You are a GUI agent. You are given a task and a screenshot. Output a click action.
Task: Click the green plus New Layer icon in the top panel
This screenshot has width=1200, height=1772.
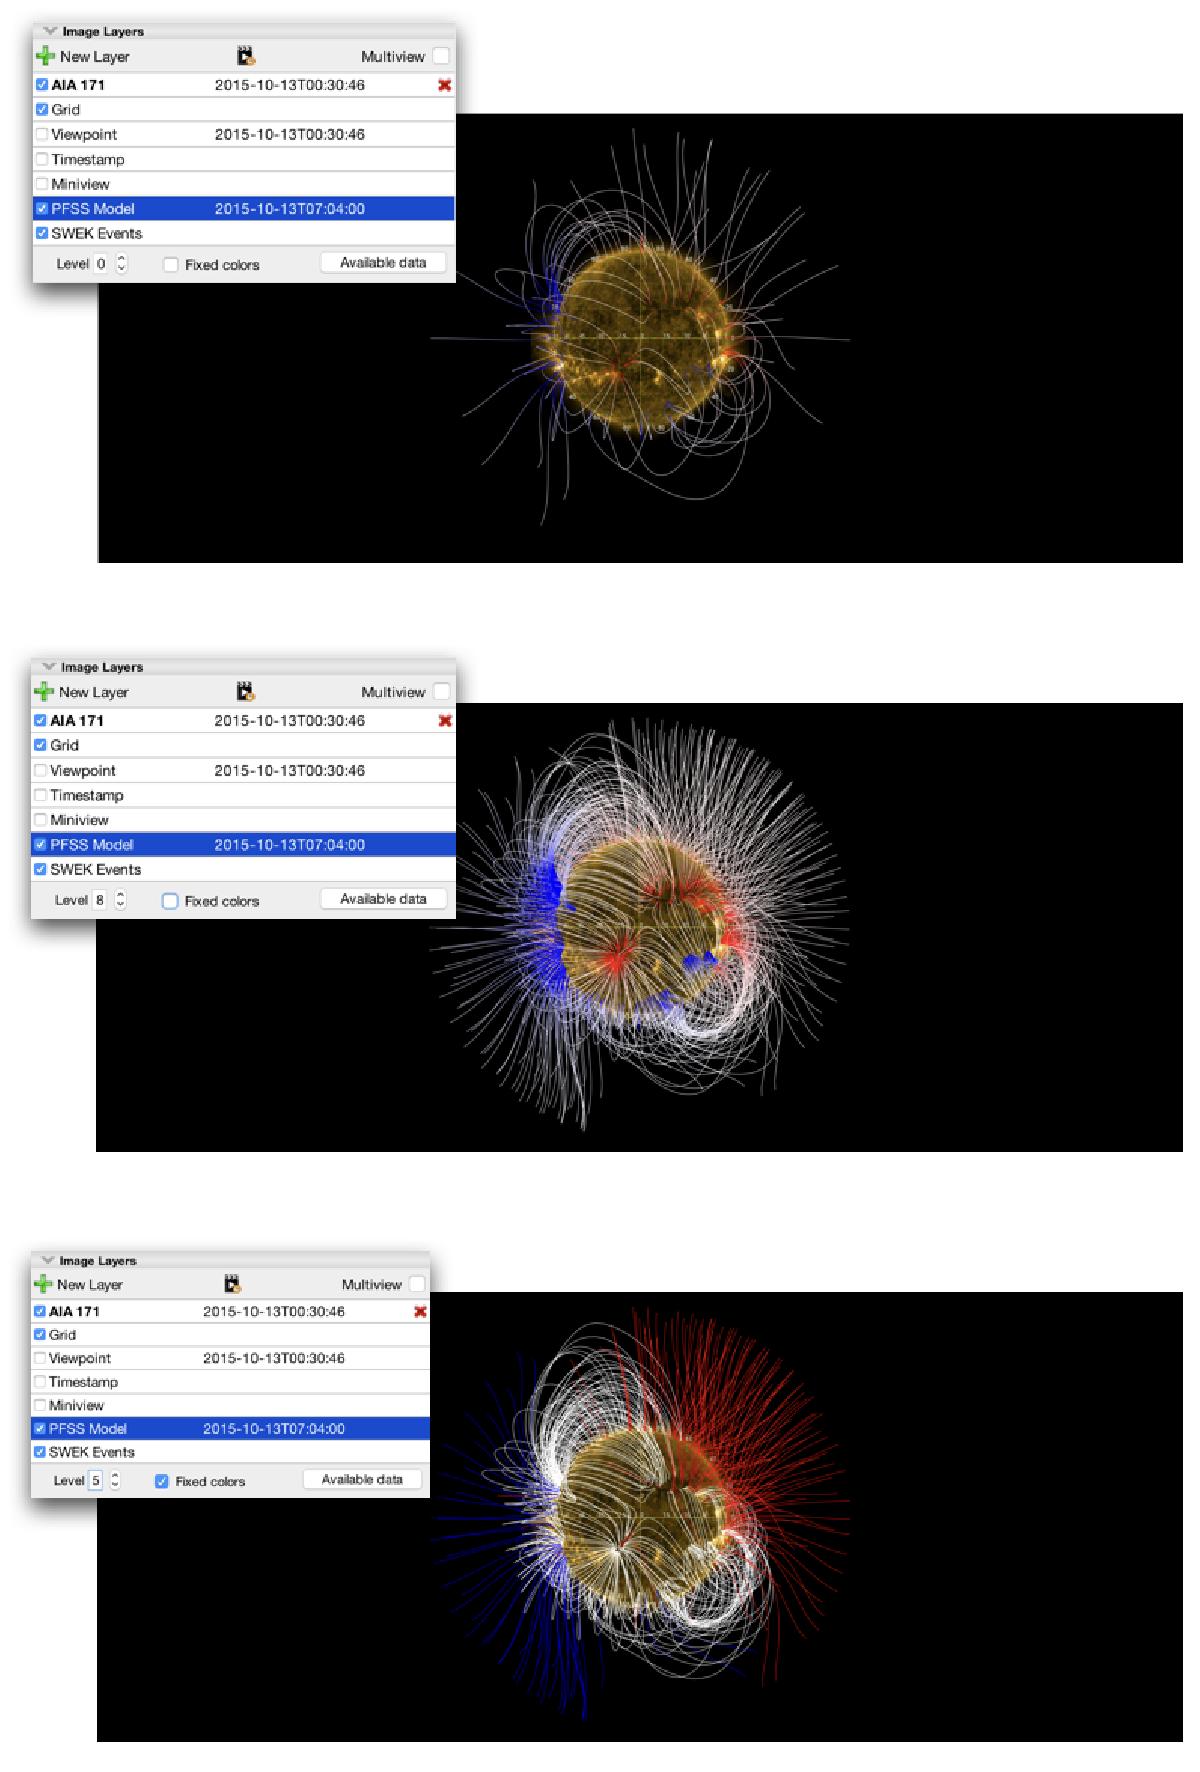coord(45,57)
